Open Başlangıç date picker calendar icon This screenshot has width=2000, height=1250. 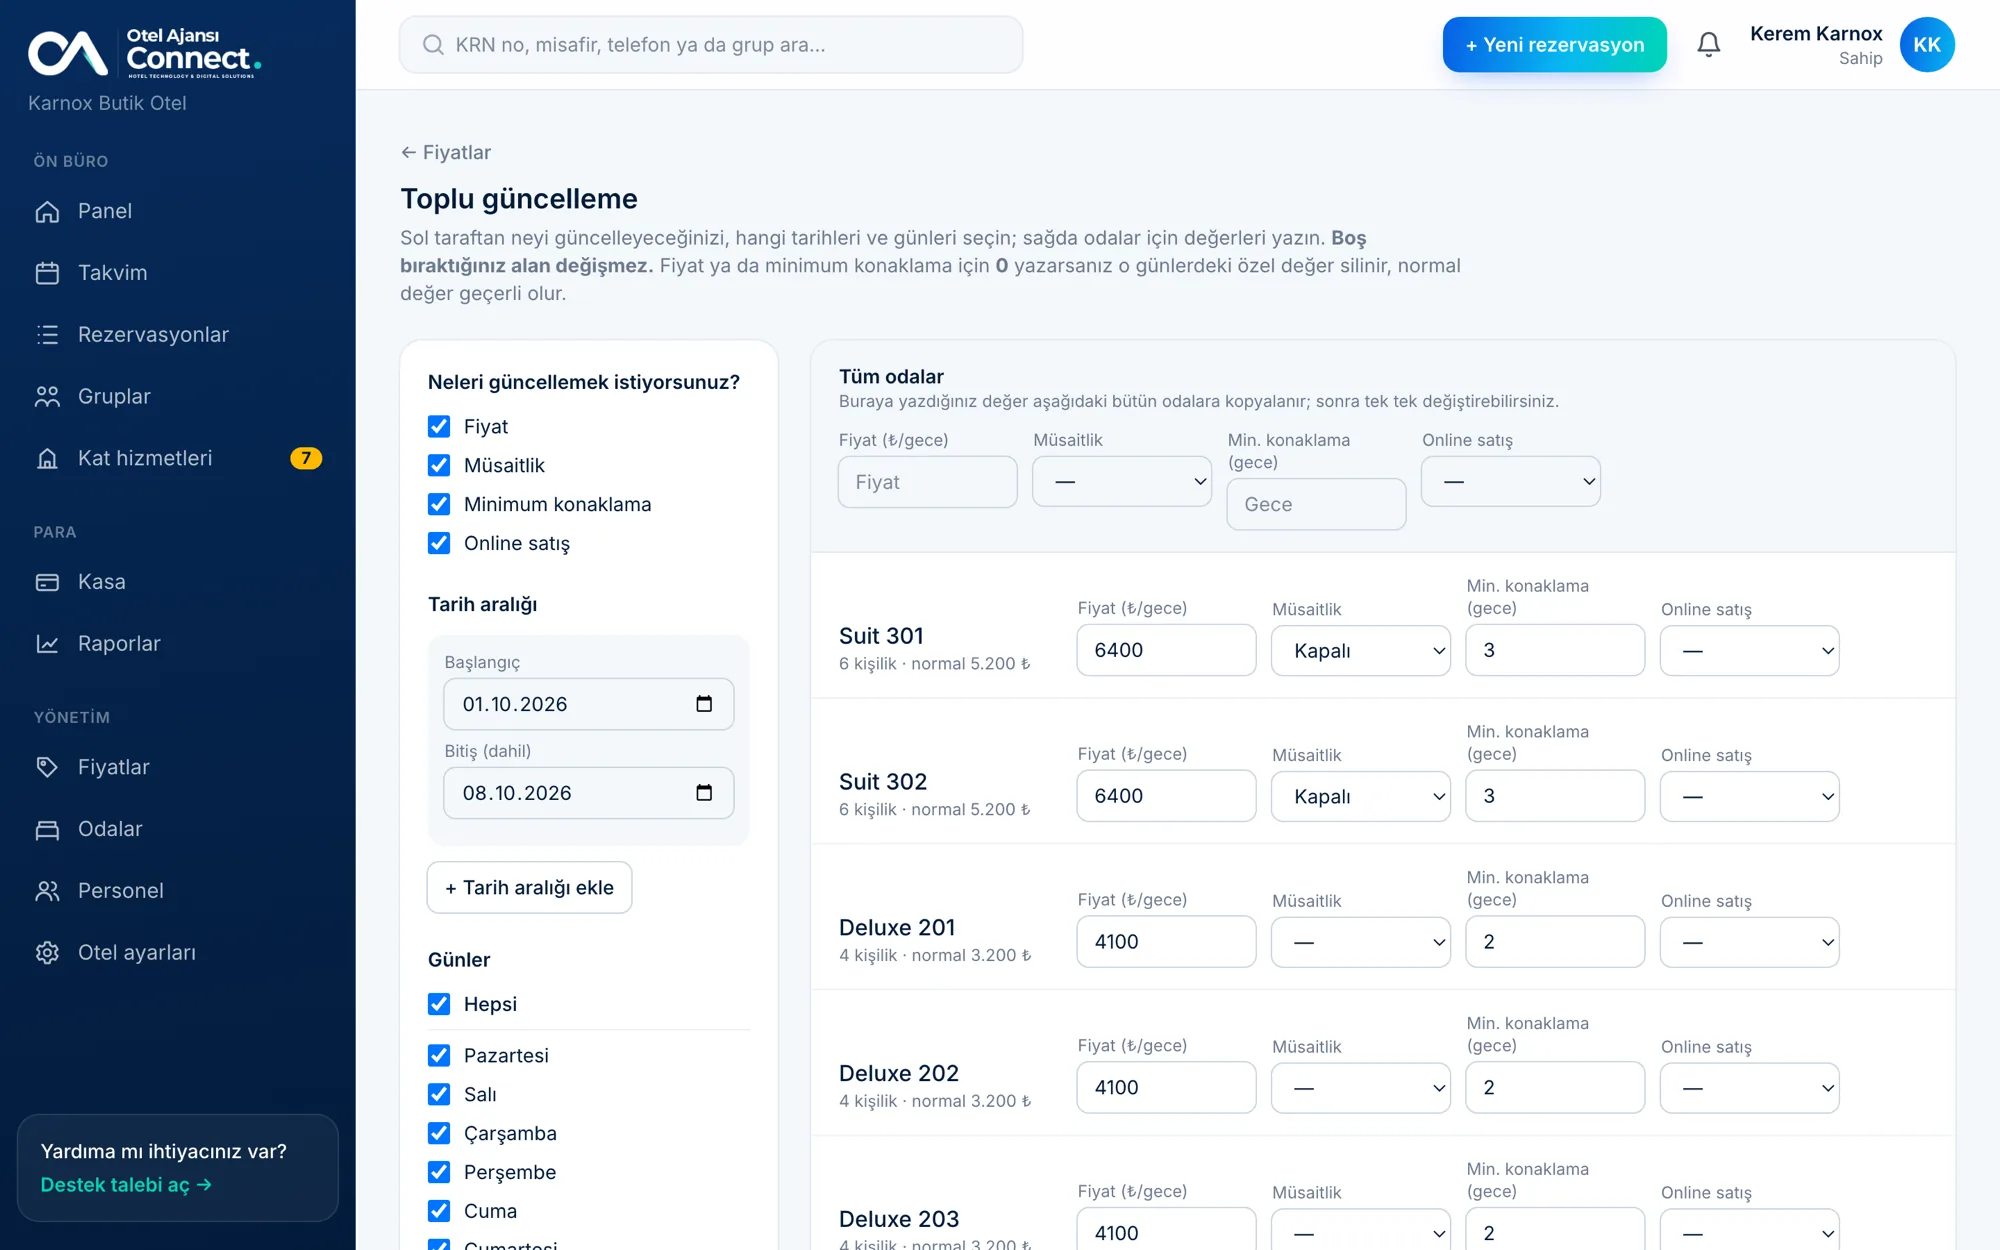click(x=704, y=704)
